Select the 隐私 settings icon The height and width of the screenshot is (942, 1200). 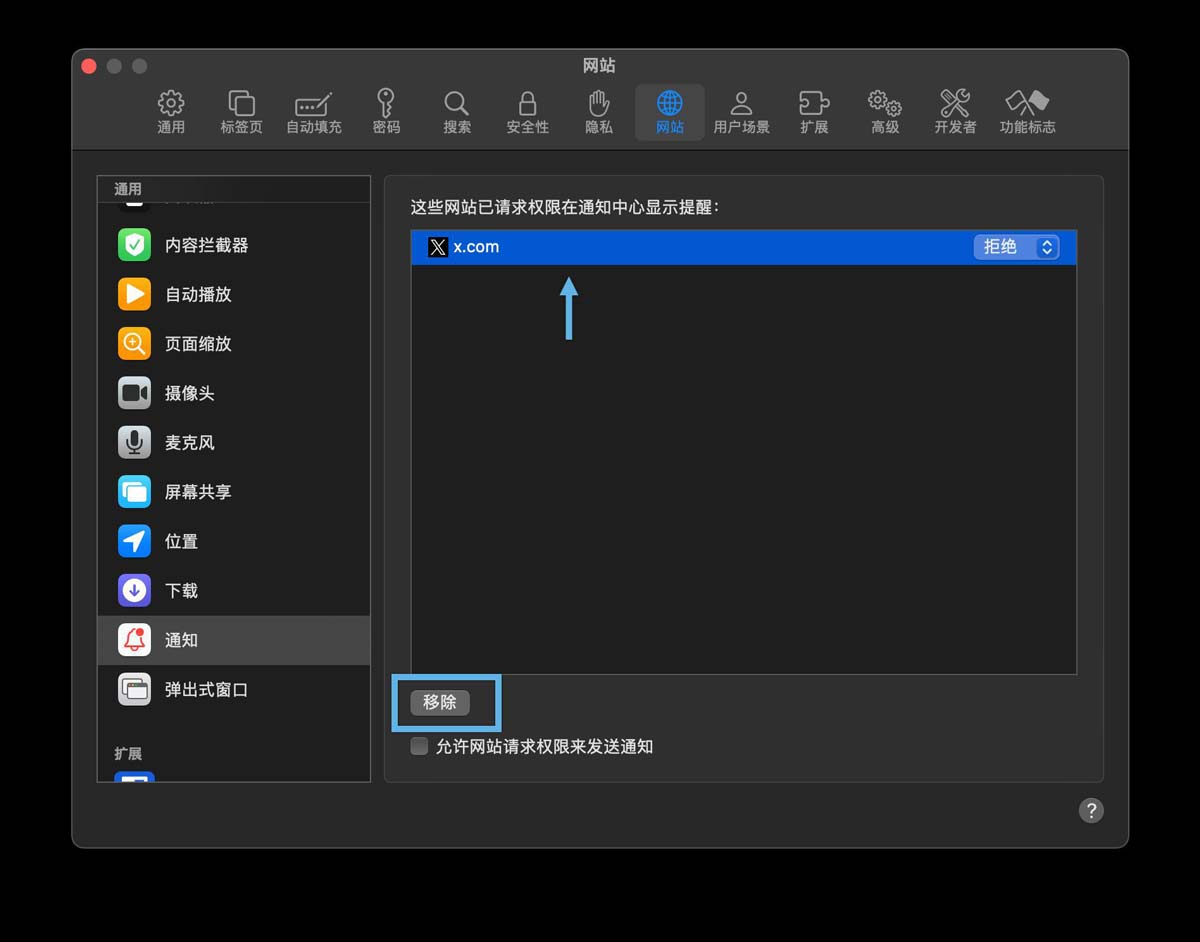pyautogui.click(x=598, y=110)
